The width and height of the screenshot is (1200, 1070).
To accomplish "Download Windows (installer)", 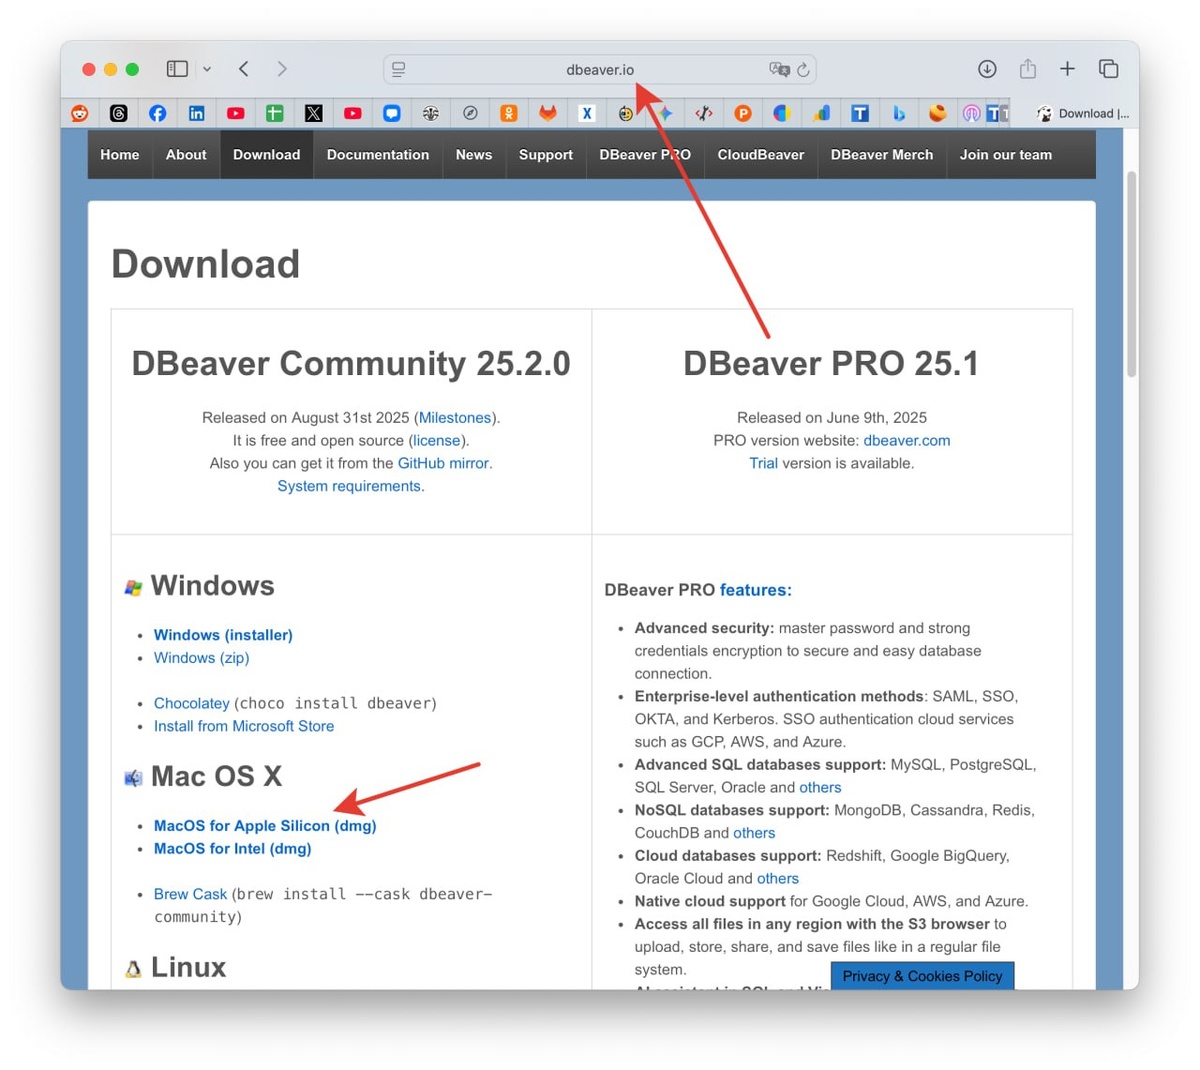I will 223,635.
